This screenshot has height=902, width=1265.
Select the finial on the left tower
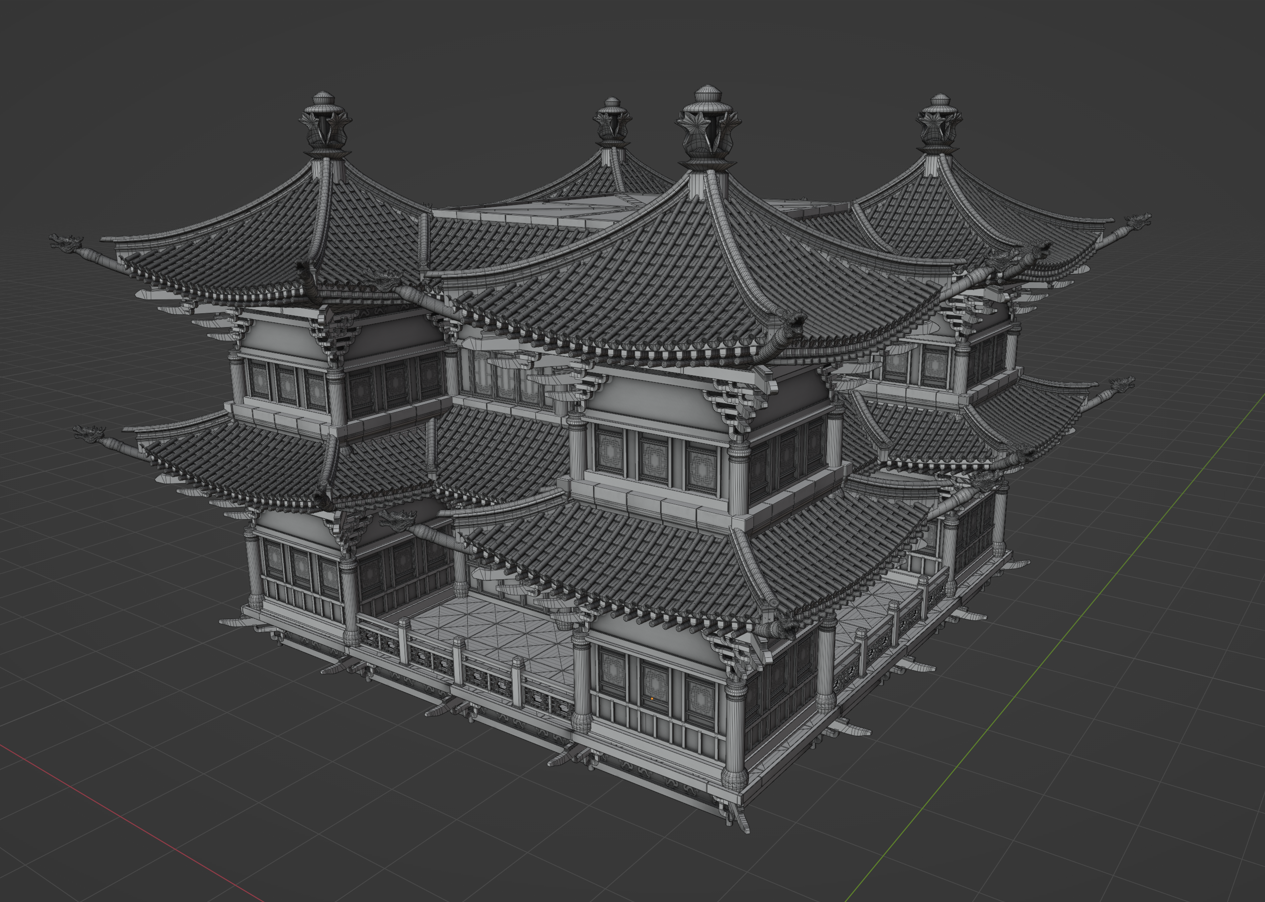coord(324,127)
